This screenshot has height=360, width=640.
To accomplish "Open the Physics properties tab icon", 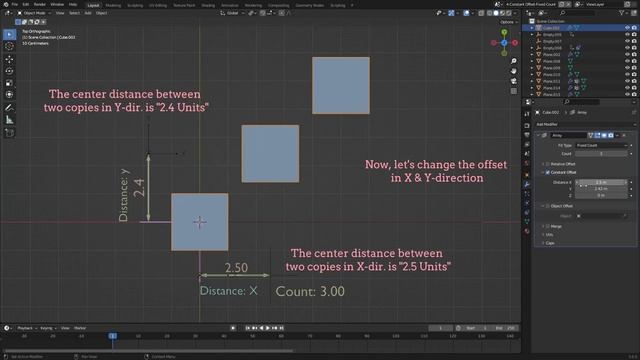I will [527, 203].
